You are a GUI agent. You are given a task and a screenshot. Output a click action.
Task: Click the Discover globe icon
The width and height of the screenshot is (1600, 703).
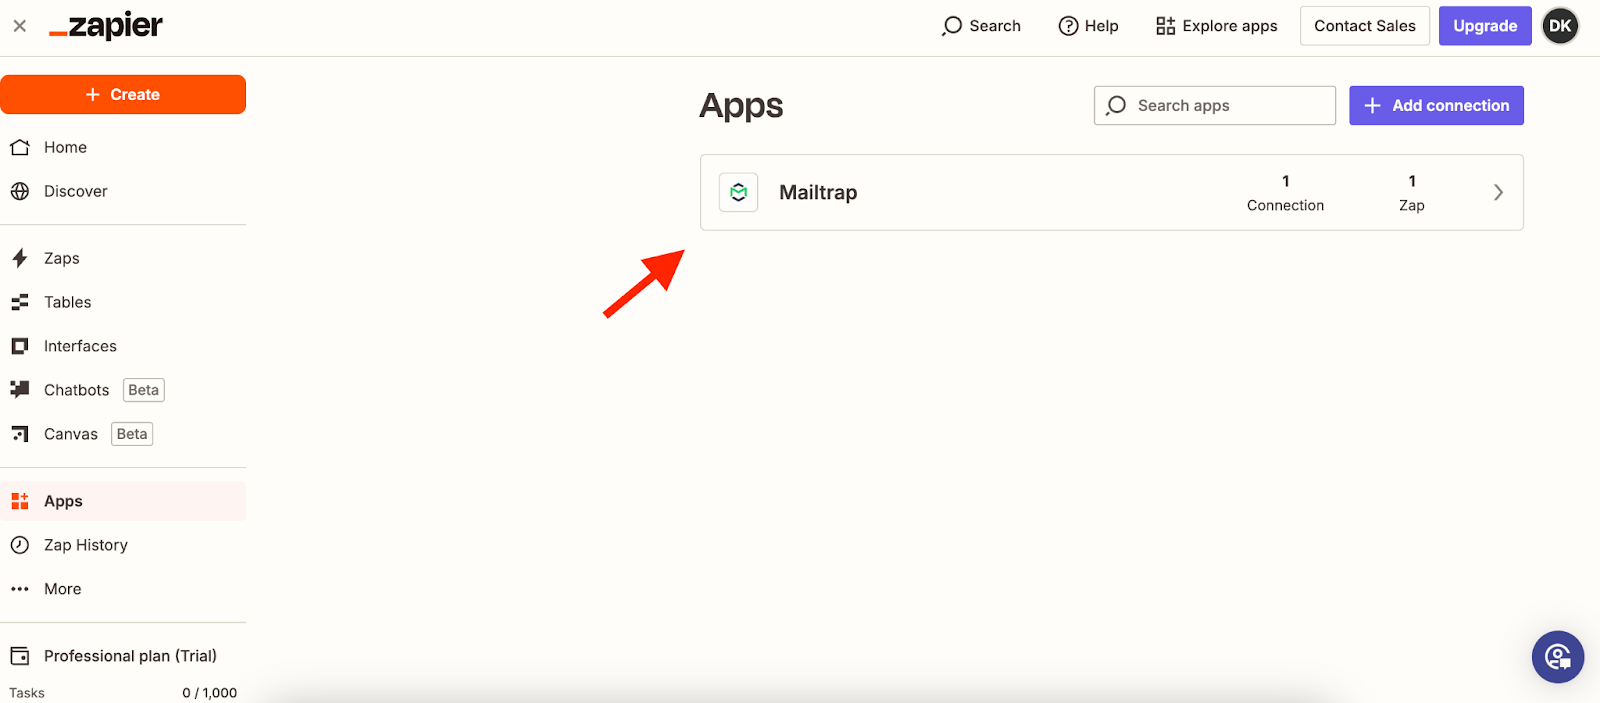point(20,191)
